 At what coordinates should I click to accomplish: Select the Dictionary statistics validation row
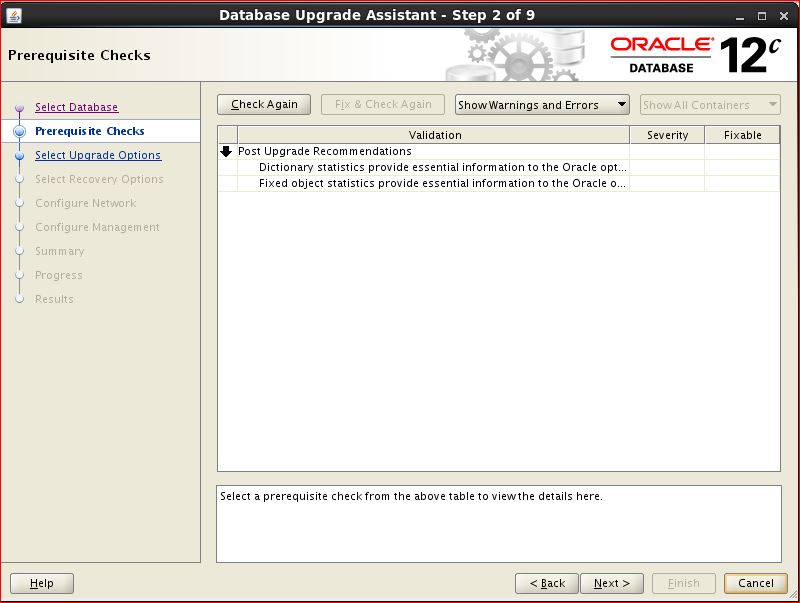pos(442,168)
